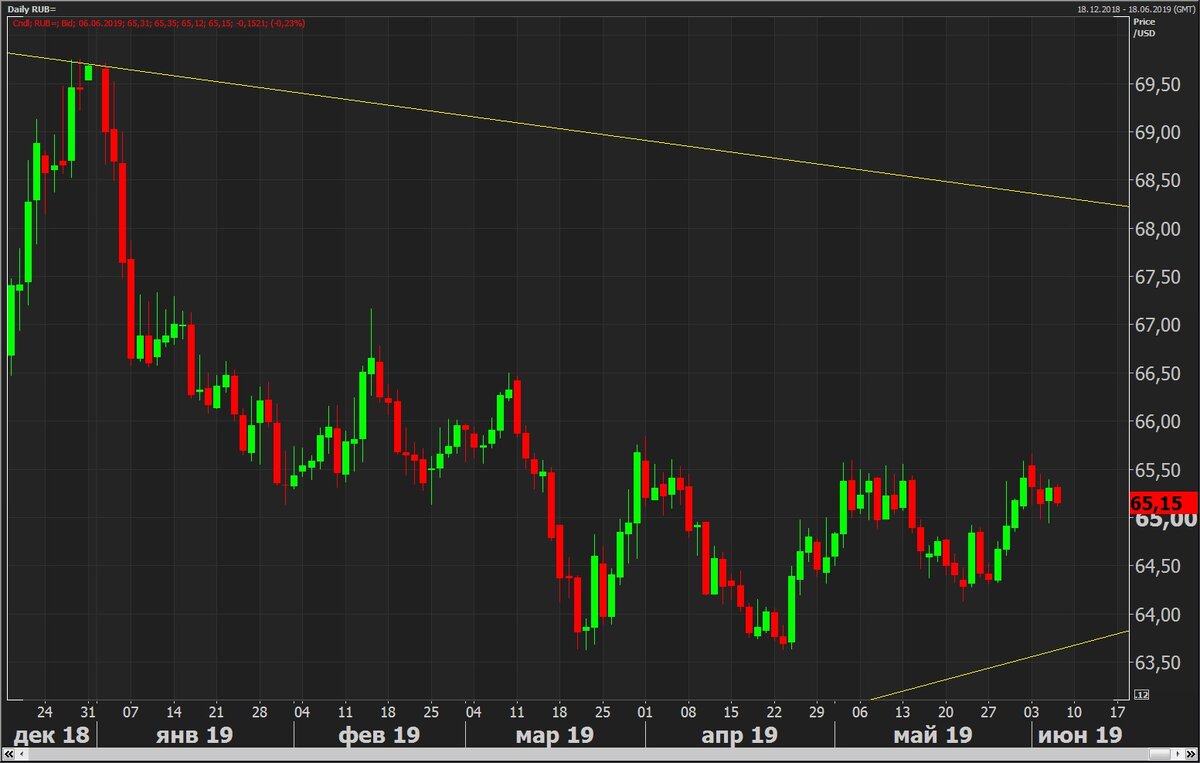
Task: Click the horizontal scrollbar thumb
Action: click(x=1159, y=753)
